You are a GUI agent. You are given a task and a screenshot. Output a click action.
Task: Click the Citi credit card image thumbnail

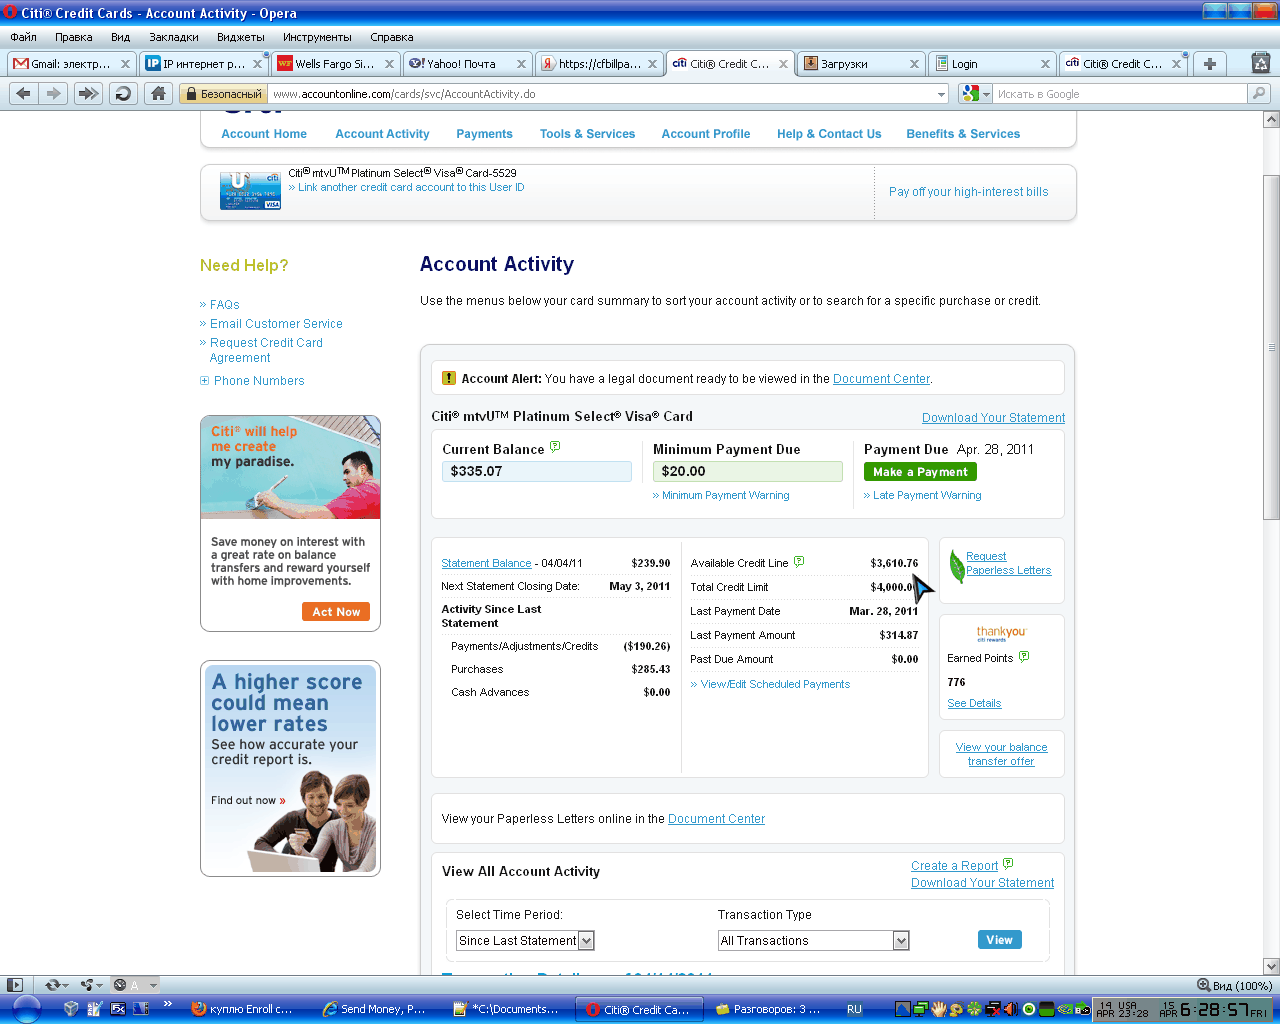[250, 190]
